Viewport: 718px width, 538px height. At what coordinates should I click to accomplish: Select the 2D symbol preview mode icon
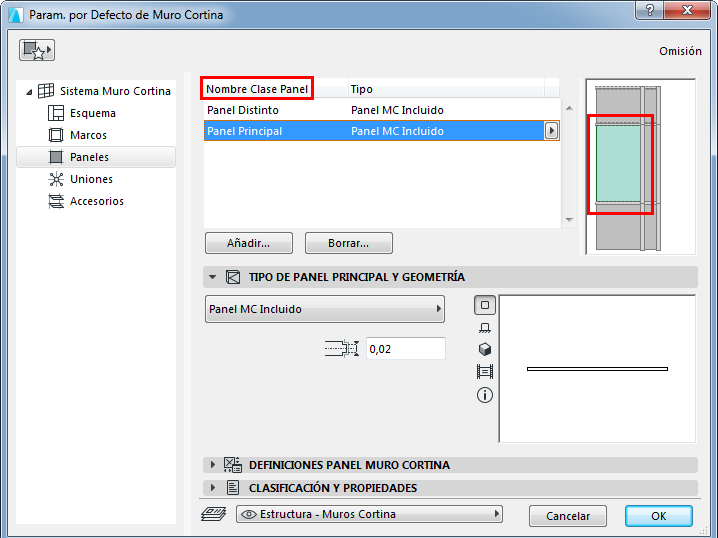click(x=485, y=305)
